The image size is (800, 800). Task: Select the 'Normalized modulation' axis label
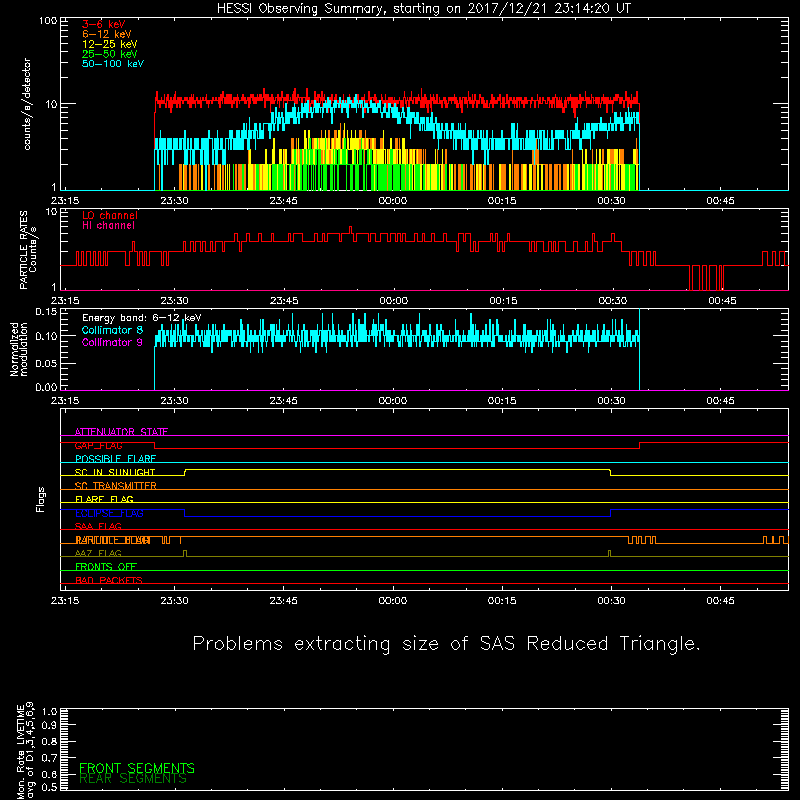(19, 349)
